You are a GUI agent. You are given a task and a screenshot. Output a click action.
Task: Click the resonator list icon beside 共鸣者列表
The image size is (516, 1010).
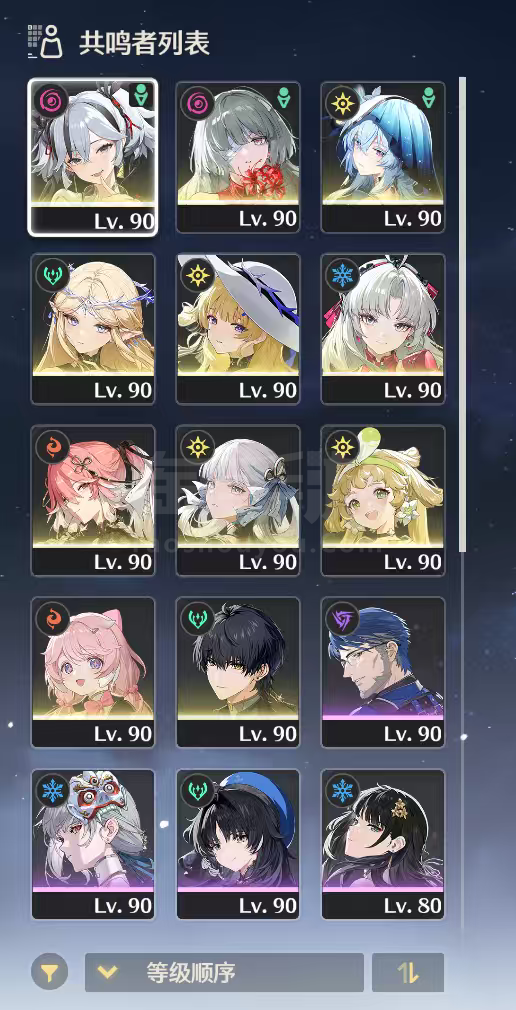(45, 41)
